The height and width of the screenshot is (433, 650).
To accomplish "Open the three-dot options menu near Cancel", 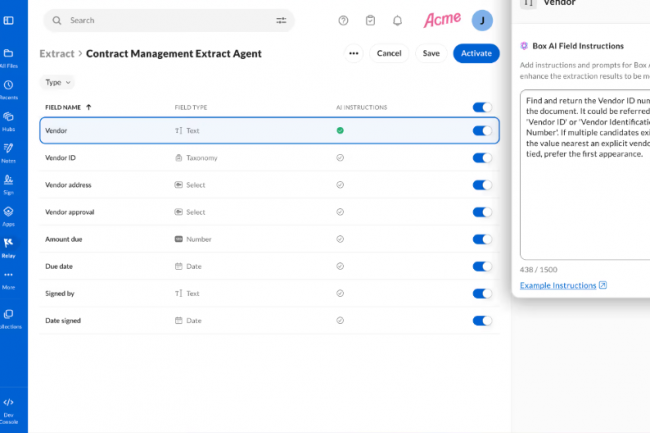I will click(353, 53).
